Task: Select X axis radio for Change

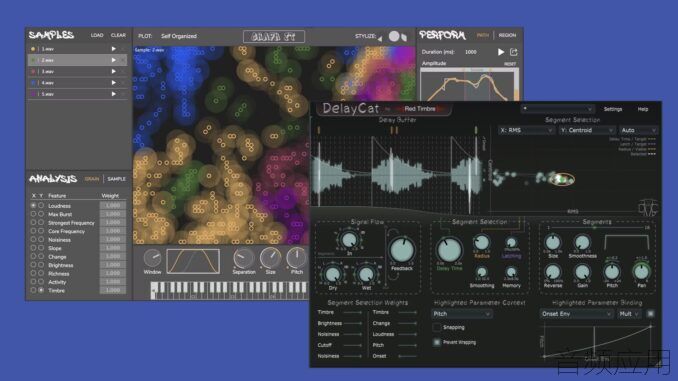Action: [33, 256]
